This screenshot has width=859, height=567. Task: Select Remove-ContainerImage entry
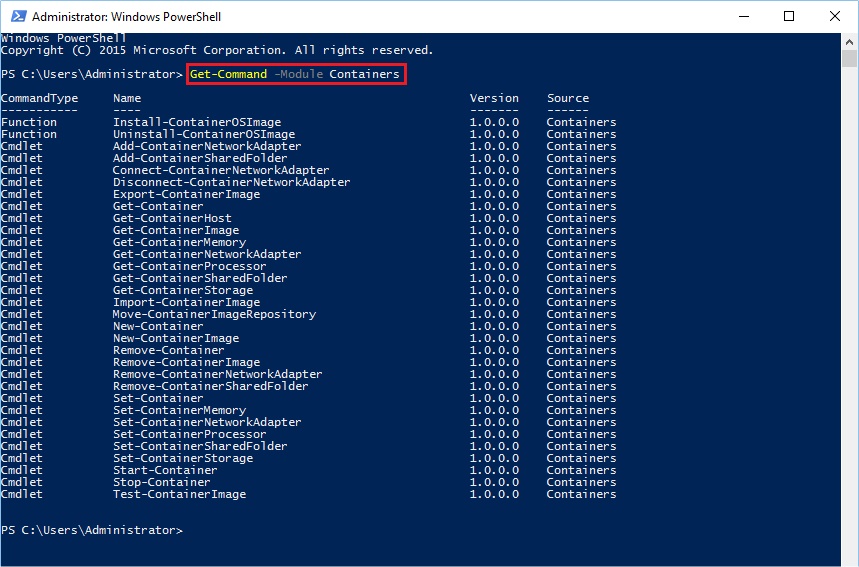click(x=186, y=362)
